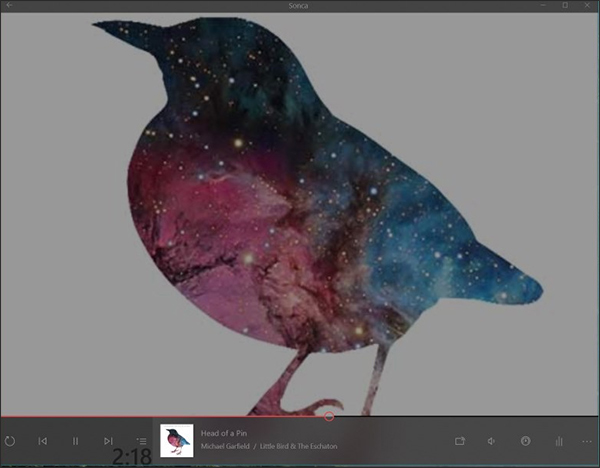600x468 pixels.
Task: Minimize the Sonca window
Action: pyautogui.click(x=541, y=6)
